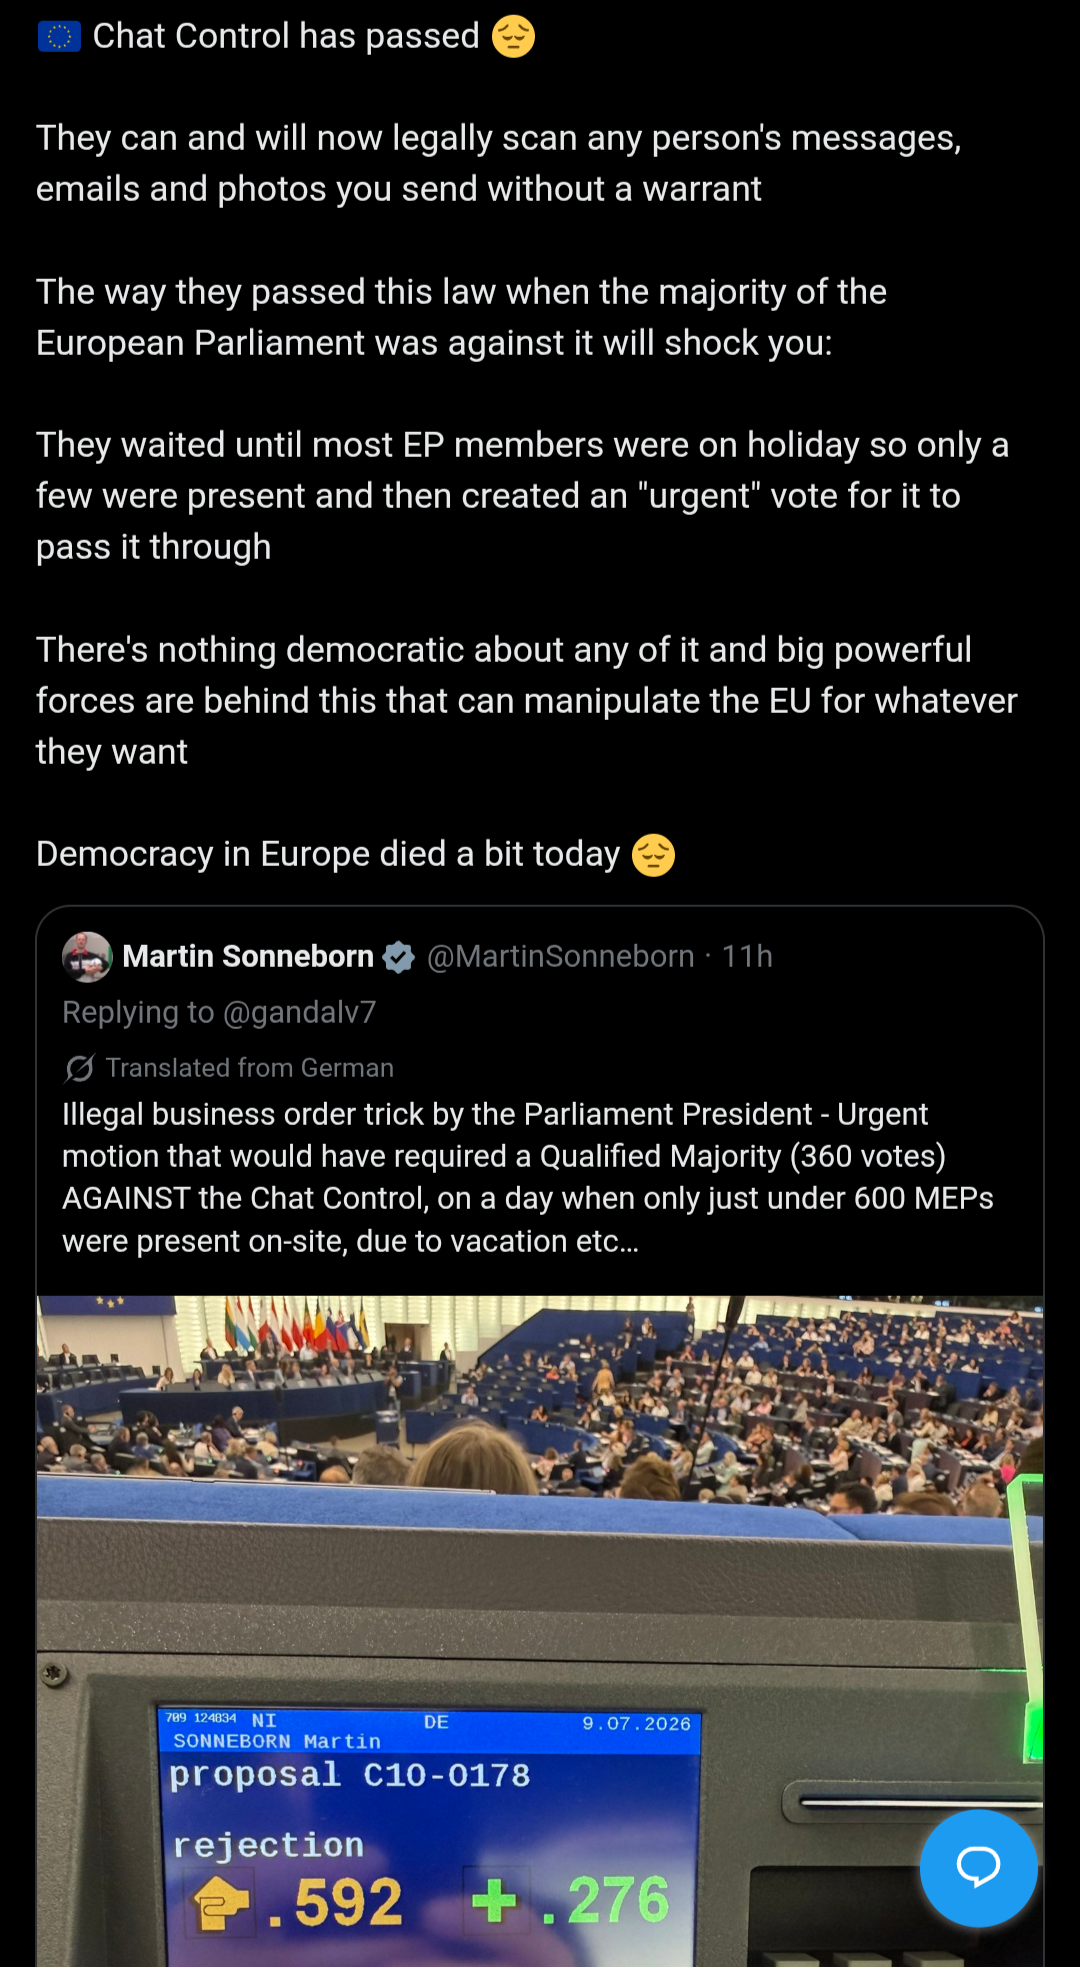1080x1967 pixels.
Task: Click the pensive emoji after "died a bit today"
Action: [x=653, y=855]
